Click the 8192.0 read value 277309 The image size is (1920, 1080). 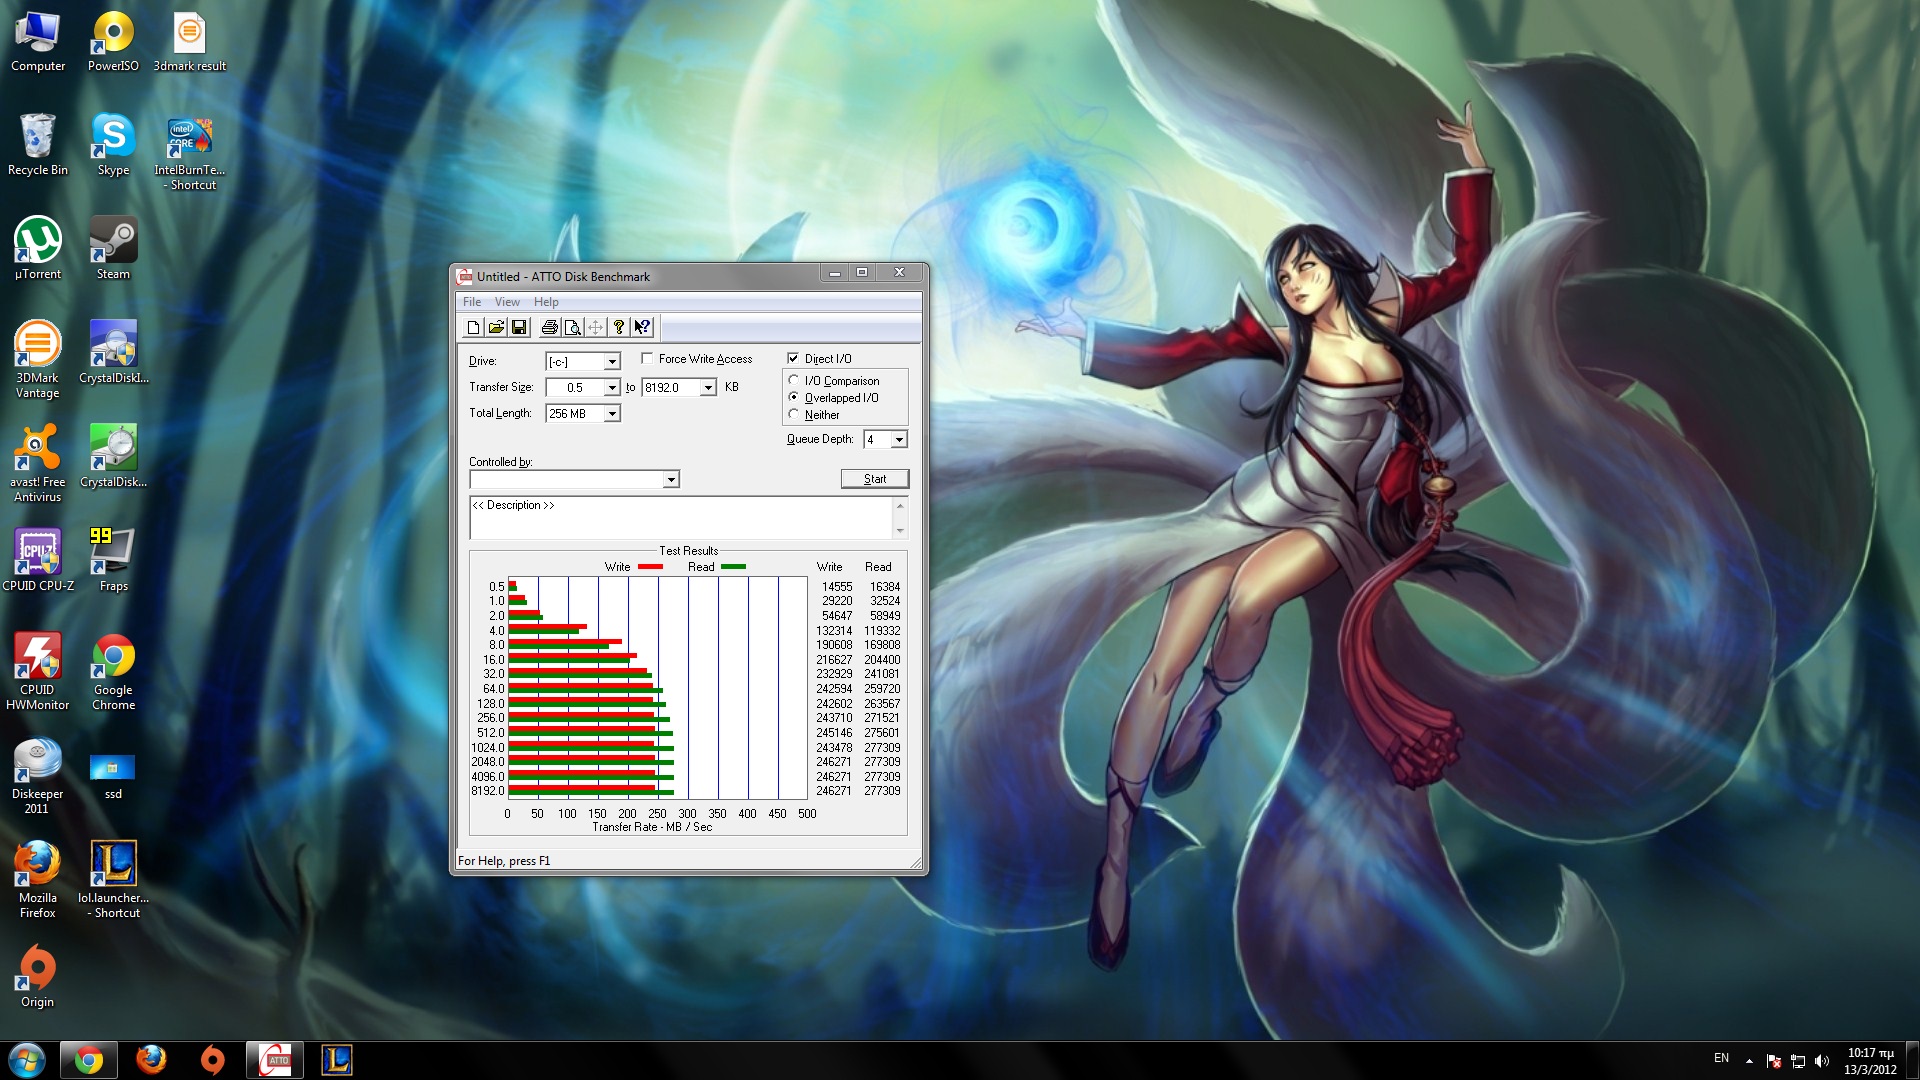click(882, 791)
